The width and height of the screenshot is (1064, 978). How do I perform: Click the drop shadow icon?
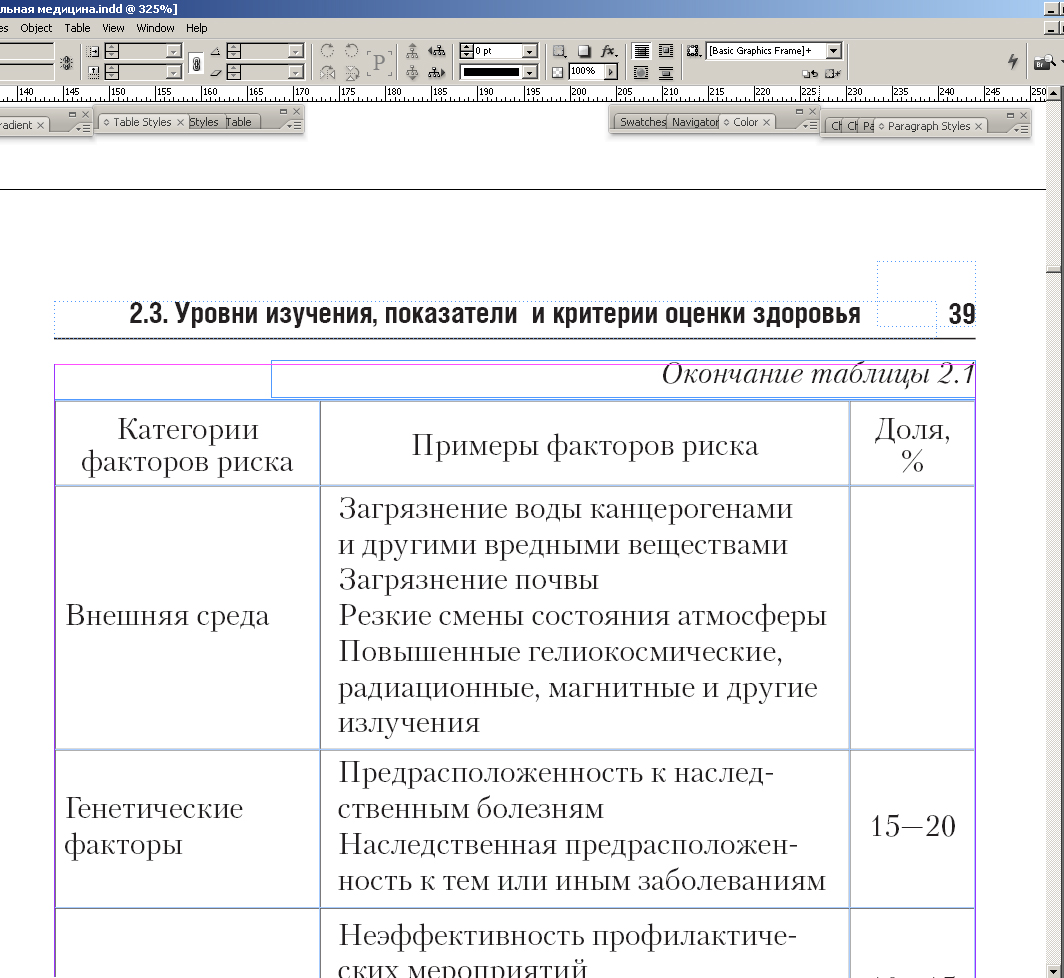click(584, 51)
